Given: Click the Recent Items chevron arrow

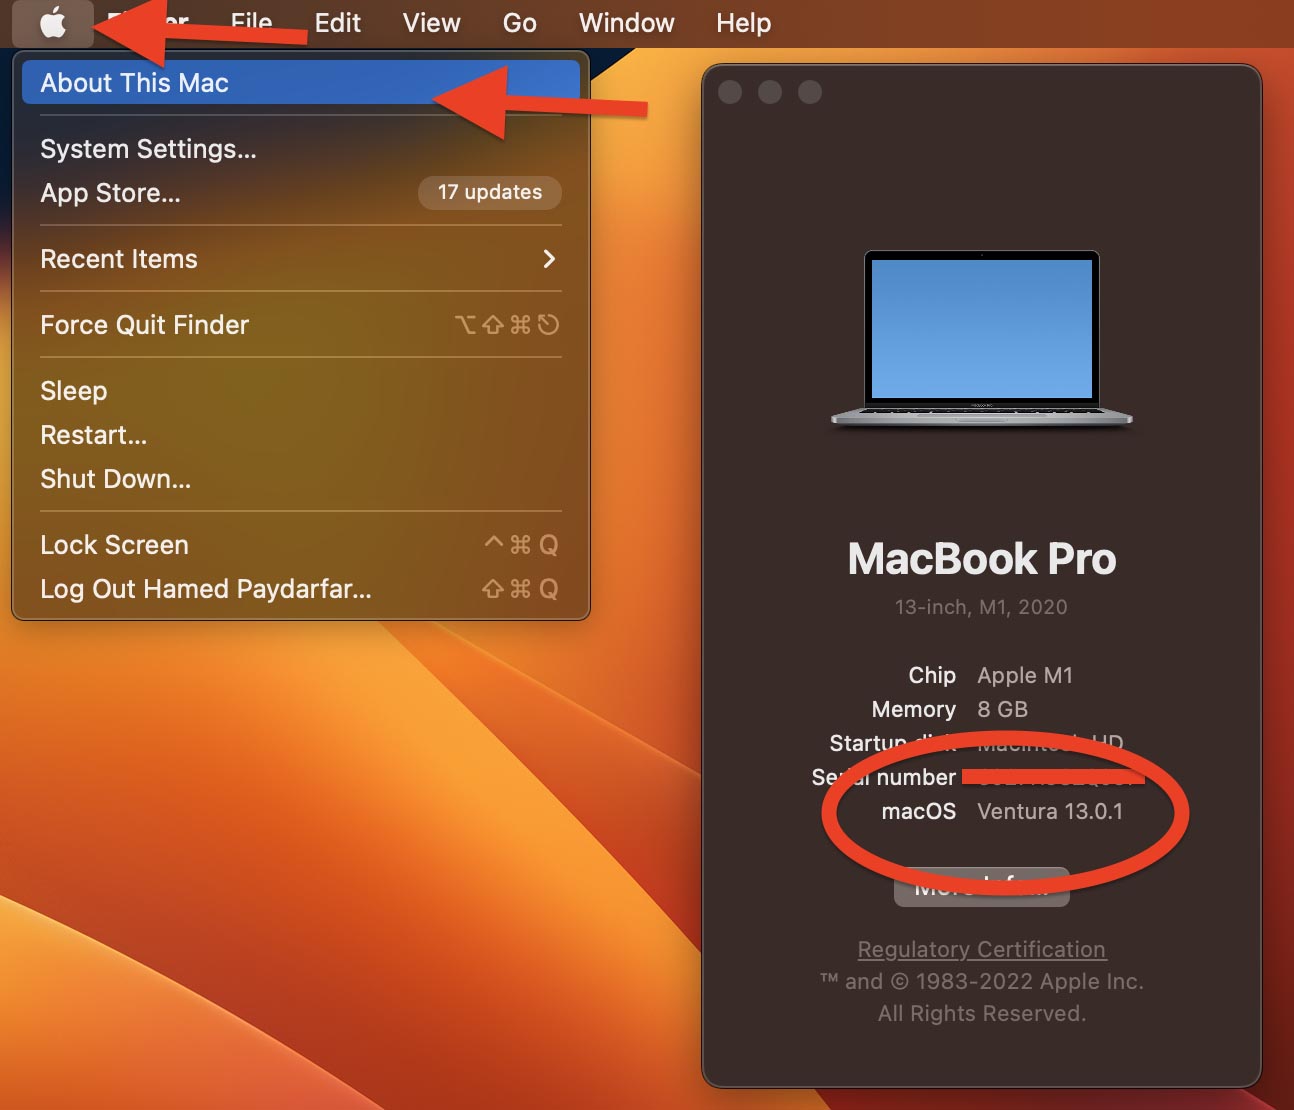Looking at the screenshot, I should [549, 259].
